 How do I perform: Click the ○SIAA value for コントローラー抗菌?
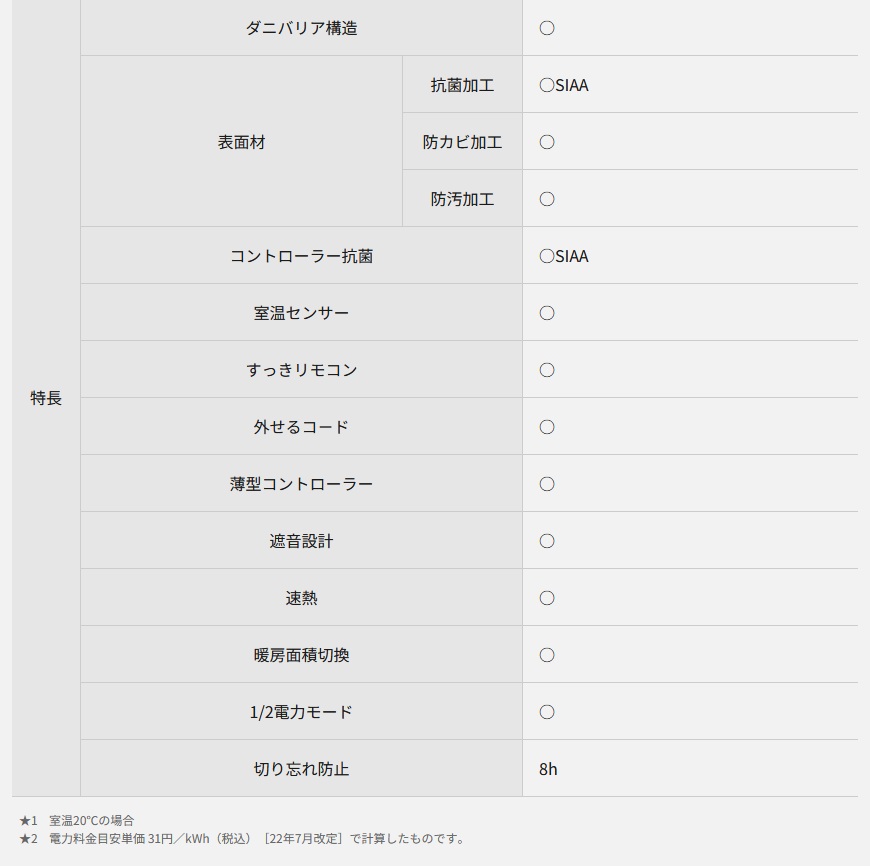564,256
